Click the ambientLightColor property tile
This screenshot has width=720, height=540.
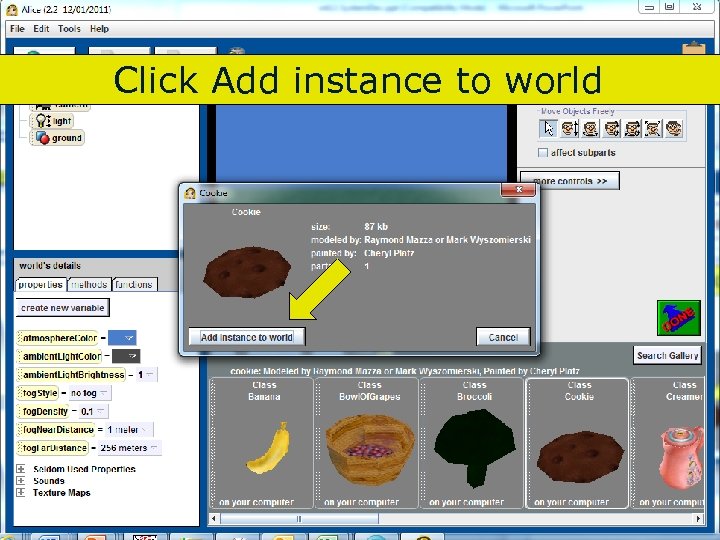(59, 356)
